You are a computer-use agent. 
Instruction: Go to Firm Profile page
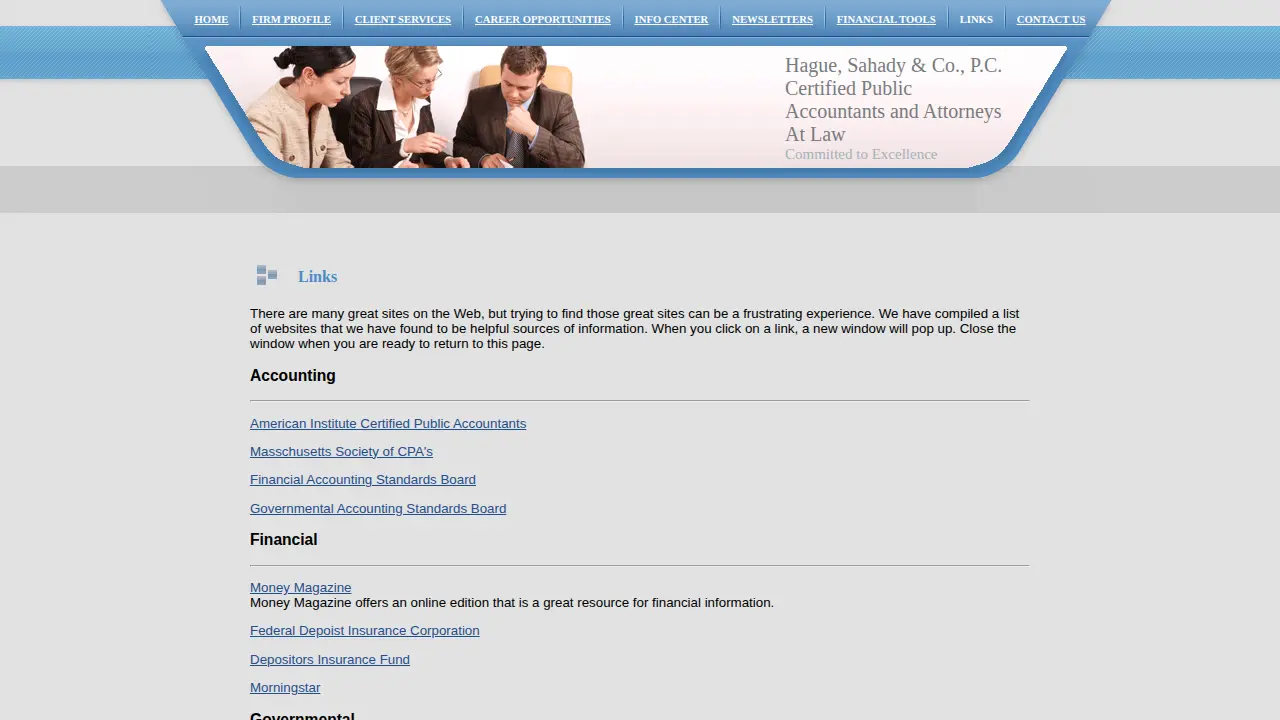[x=291, y=19]
